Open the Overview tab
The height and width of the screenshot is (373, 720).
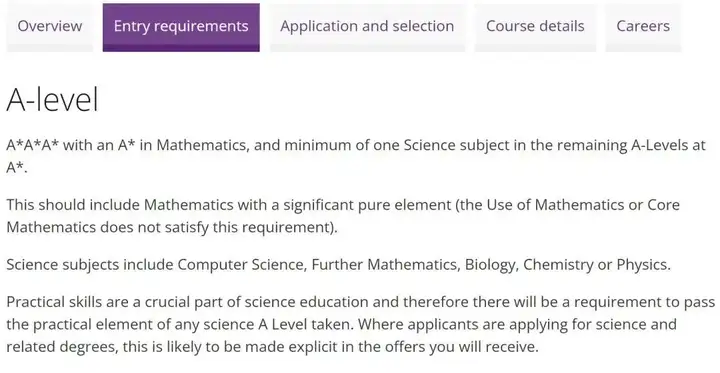(50, 27)
